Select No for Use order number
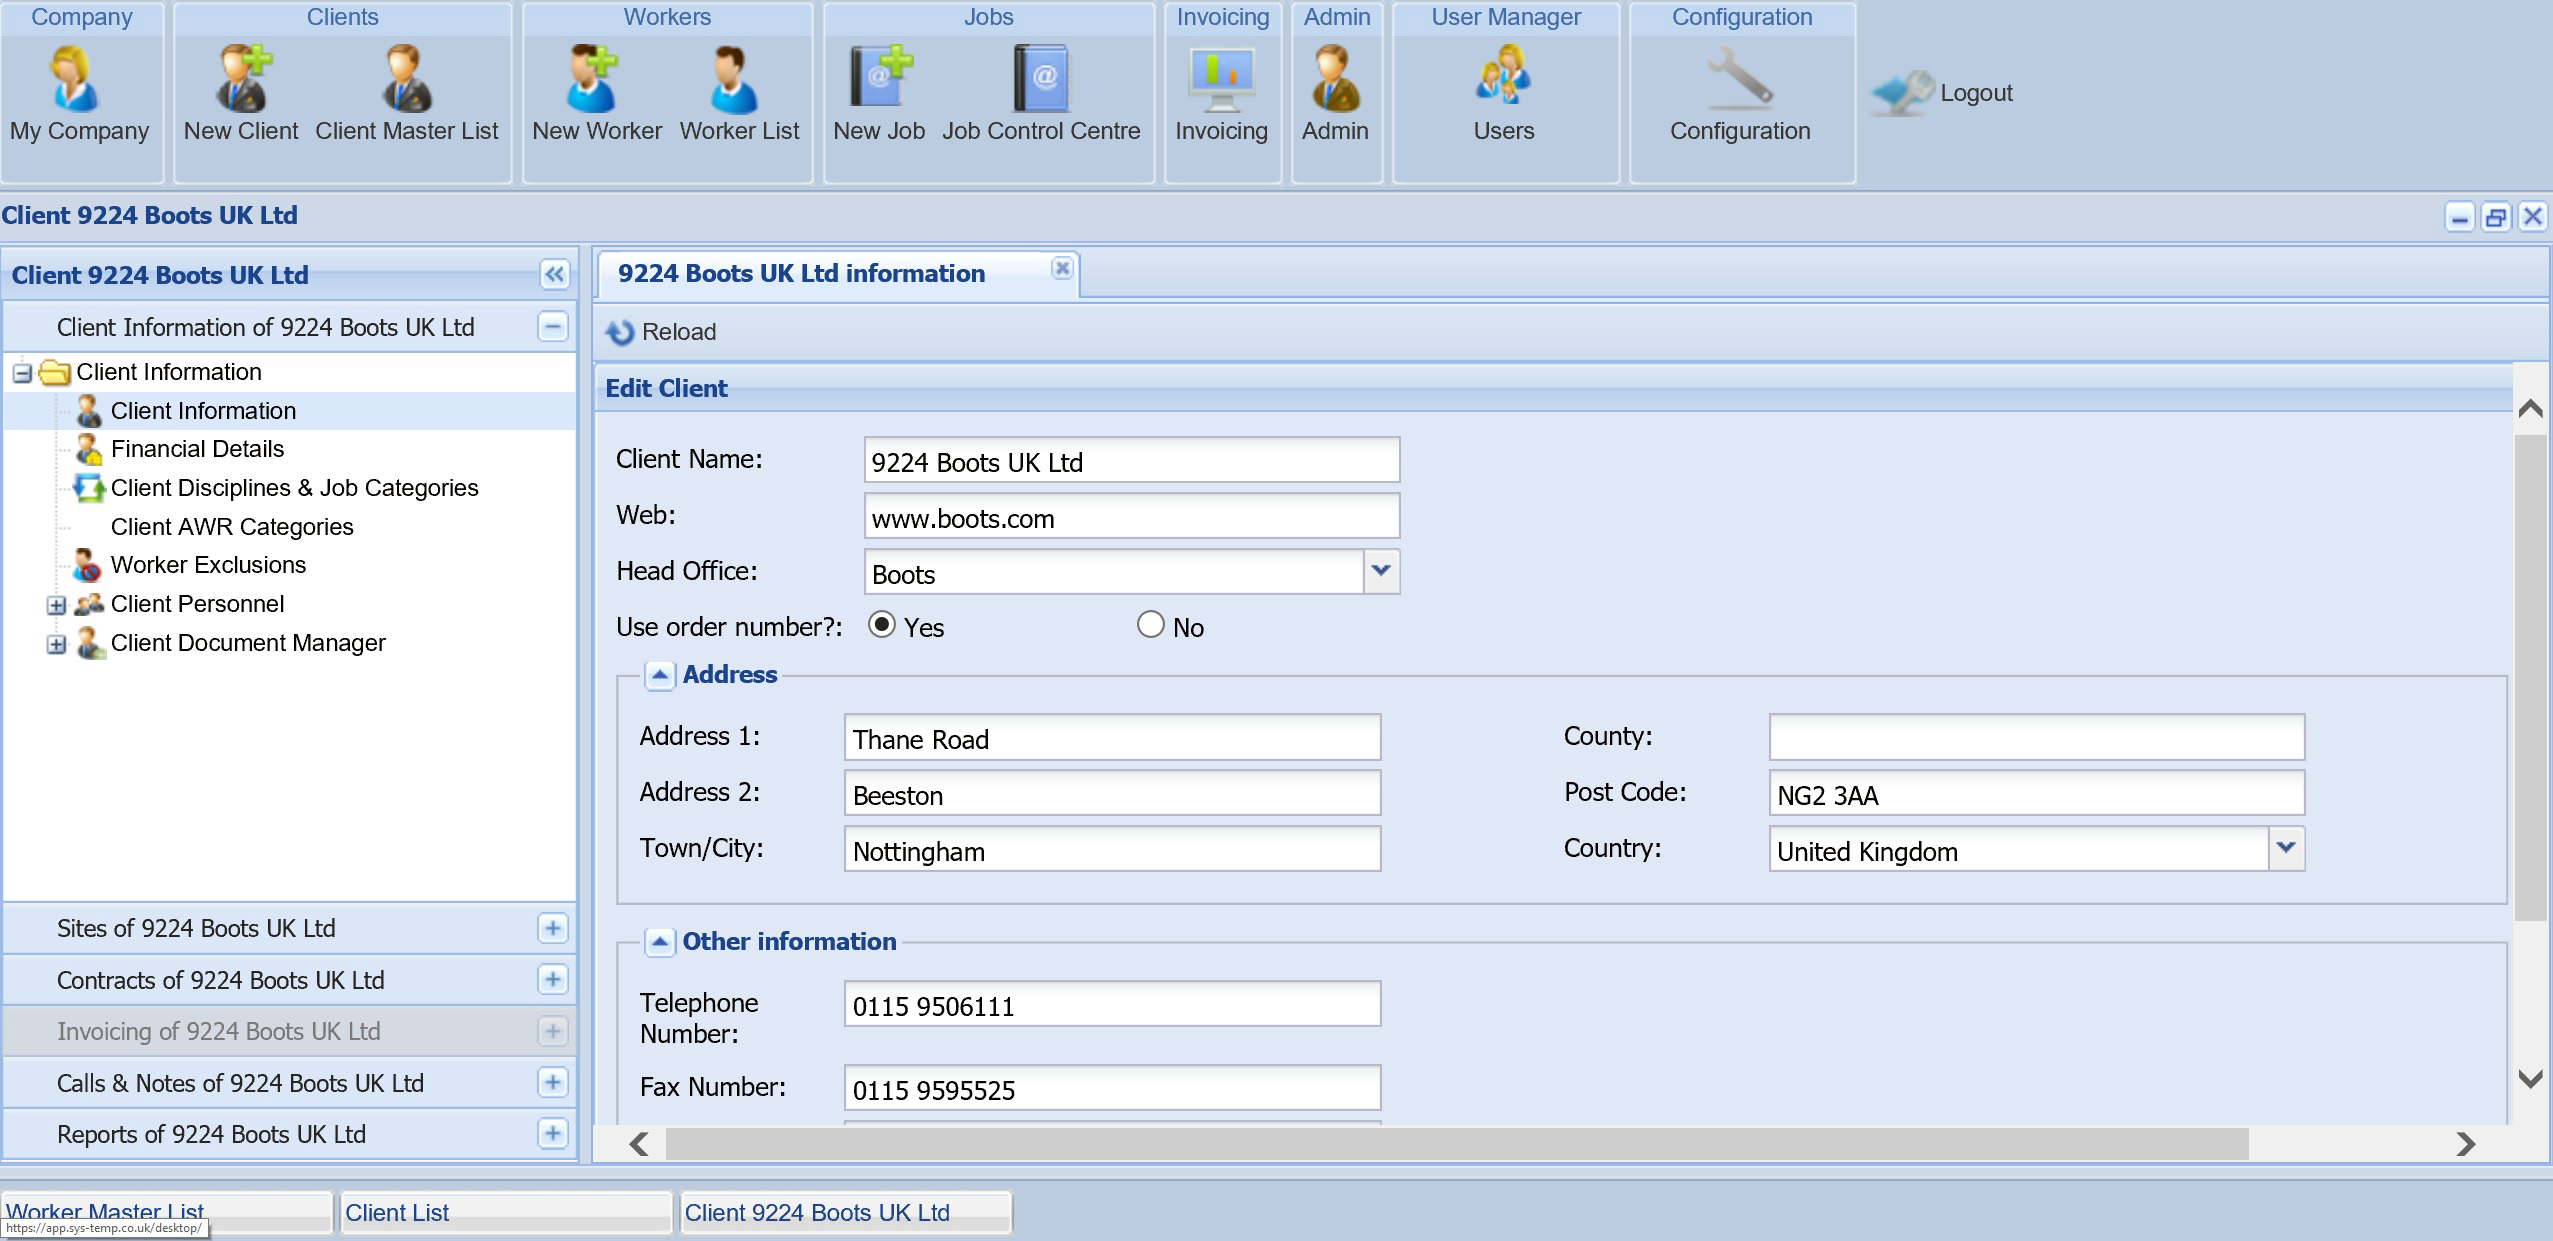Screen dimensions: 2553x1241 pos(1151,625)
